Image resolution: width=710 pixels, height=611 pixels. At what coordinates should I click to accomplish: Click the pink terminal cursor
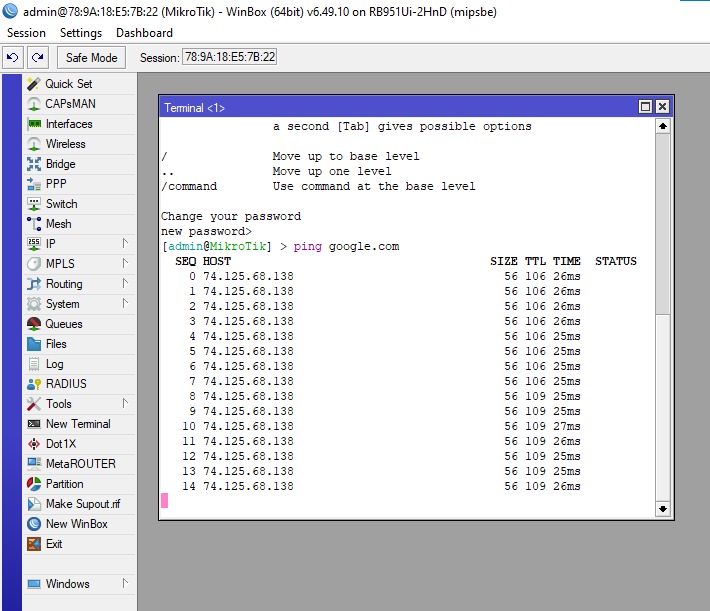[164, 500]
